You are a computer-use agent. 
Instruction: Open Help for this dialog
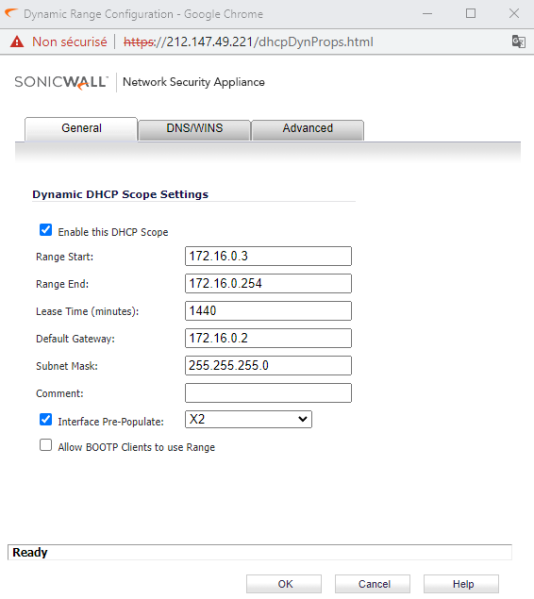pos(462,584)
